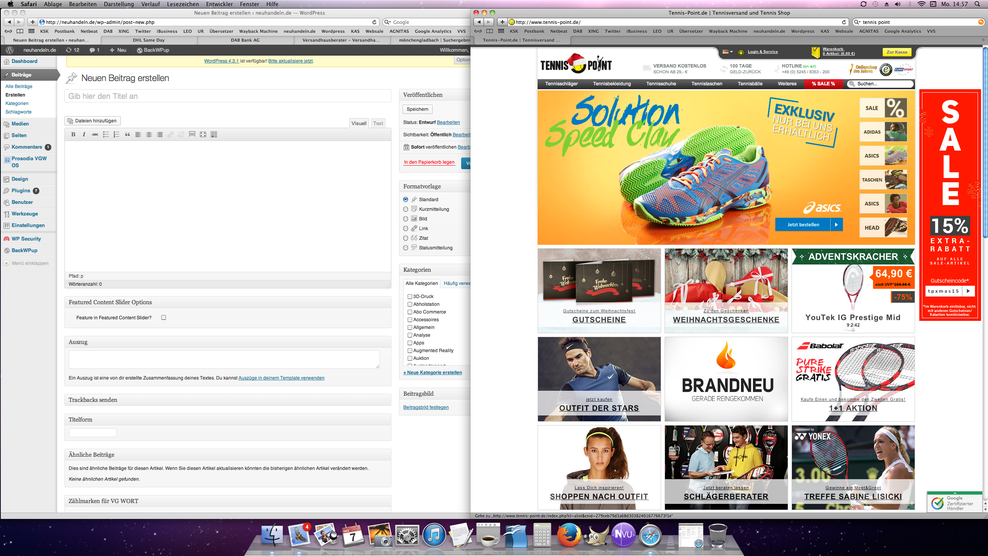This screenshot has width=988, height=556.
Task: Switch the editor to the Text tab
Action: [377, 123]
